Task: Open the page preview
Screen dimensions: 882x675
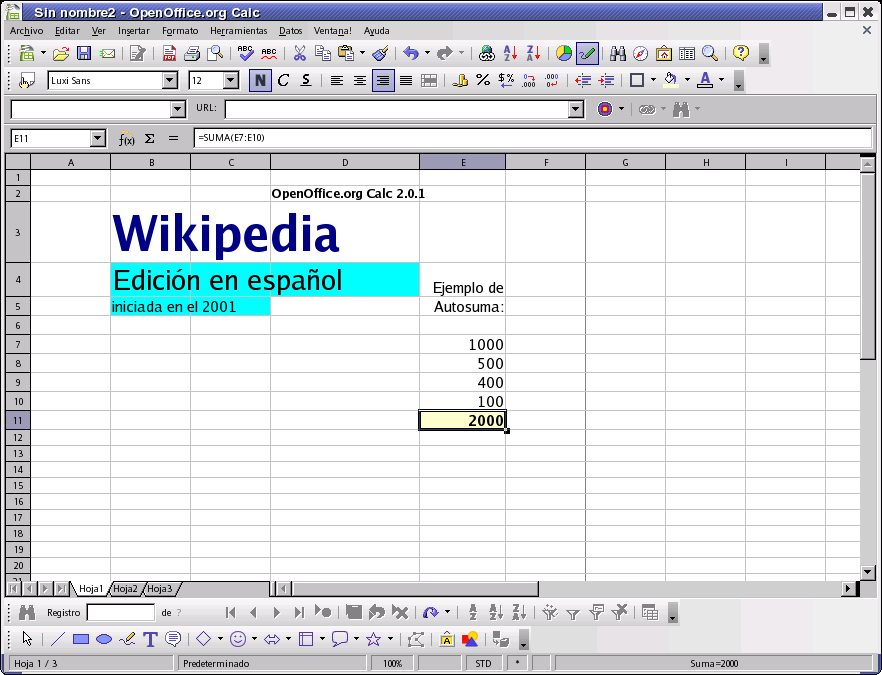Action: (x=215, y=53)
